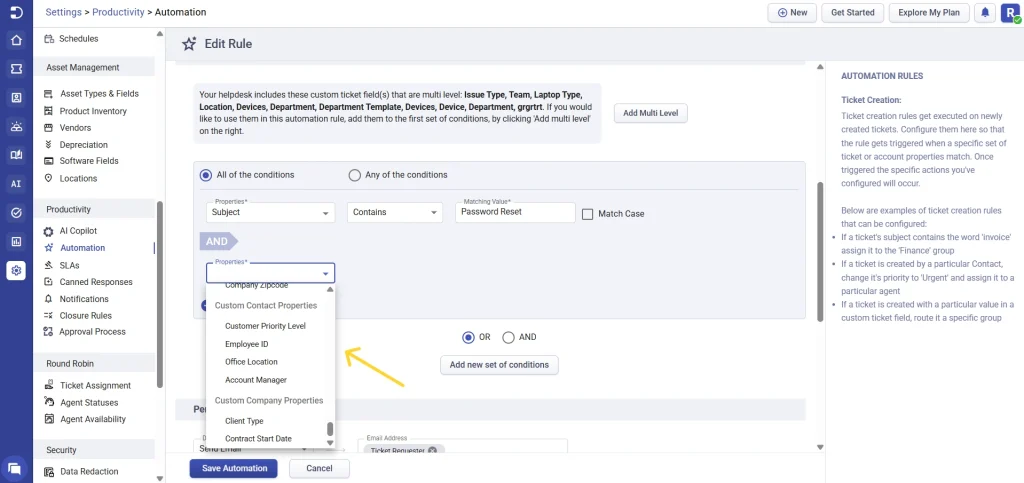Click the Add Multi Level button
Image resolution: width=1024 pixels, height=483 pixels.
pyautogui.click(x=650, y=113)
